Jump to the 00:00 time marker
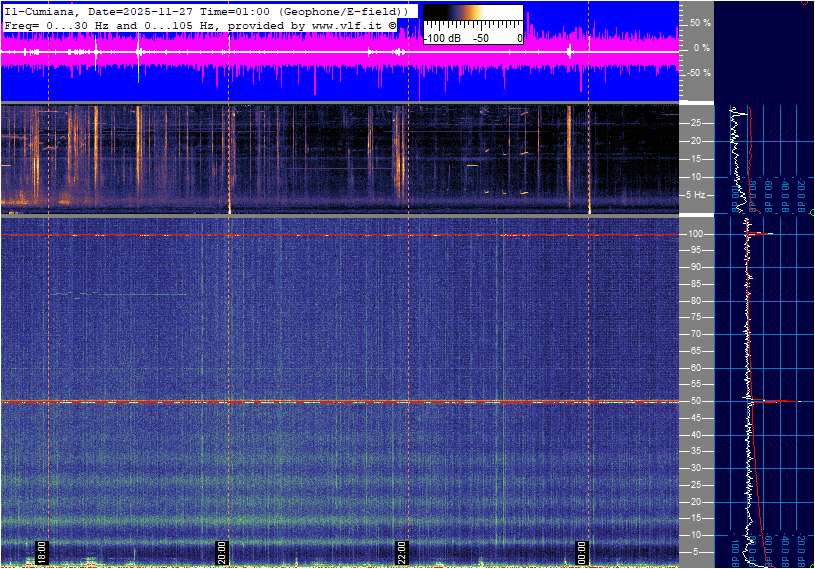The height and width of the screenshot is (569, 815). [583, 552]
